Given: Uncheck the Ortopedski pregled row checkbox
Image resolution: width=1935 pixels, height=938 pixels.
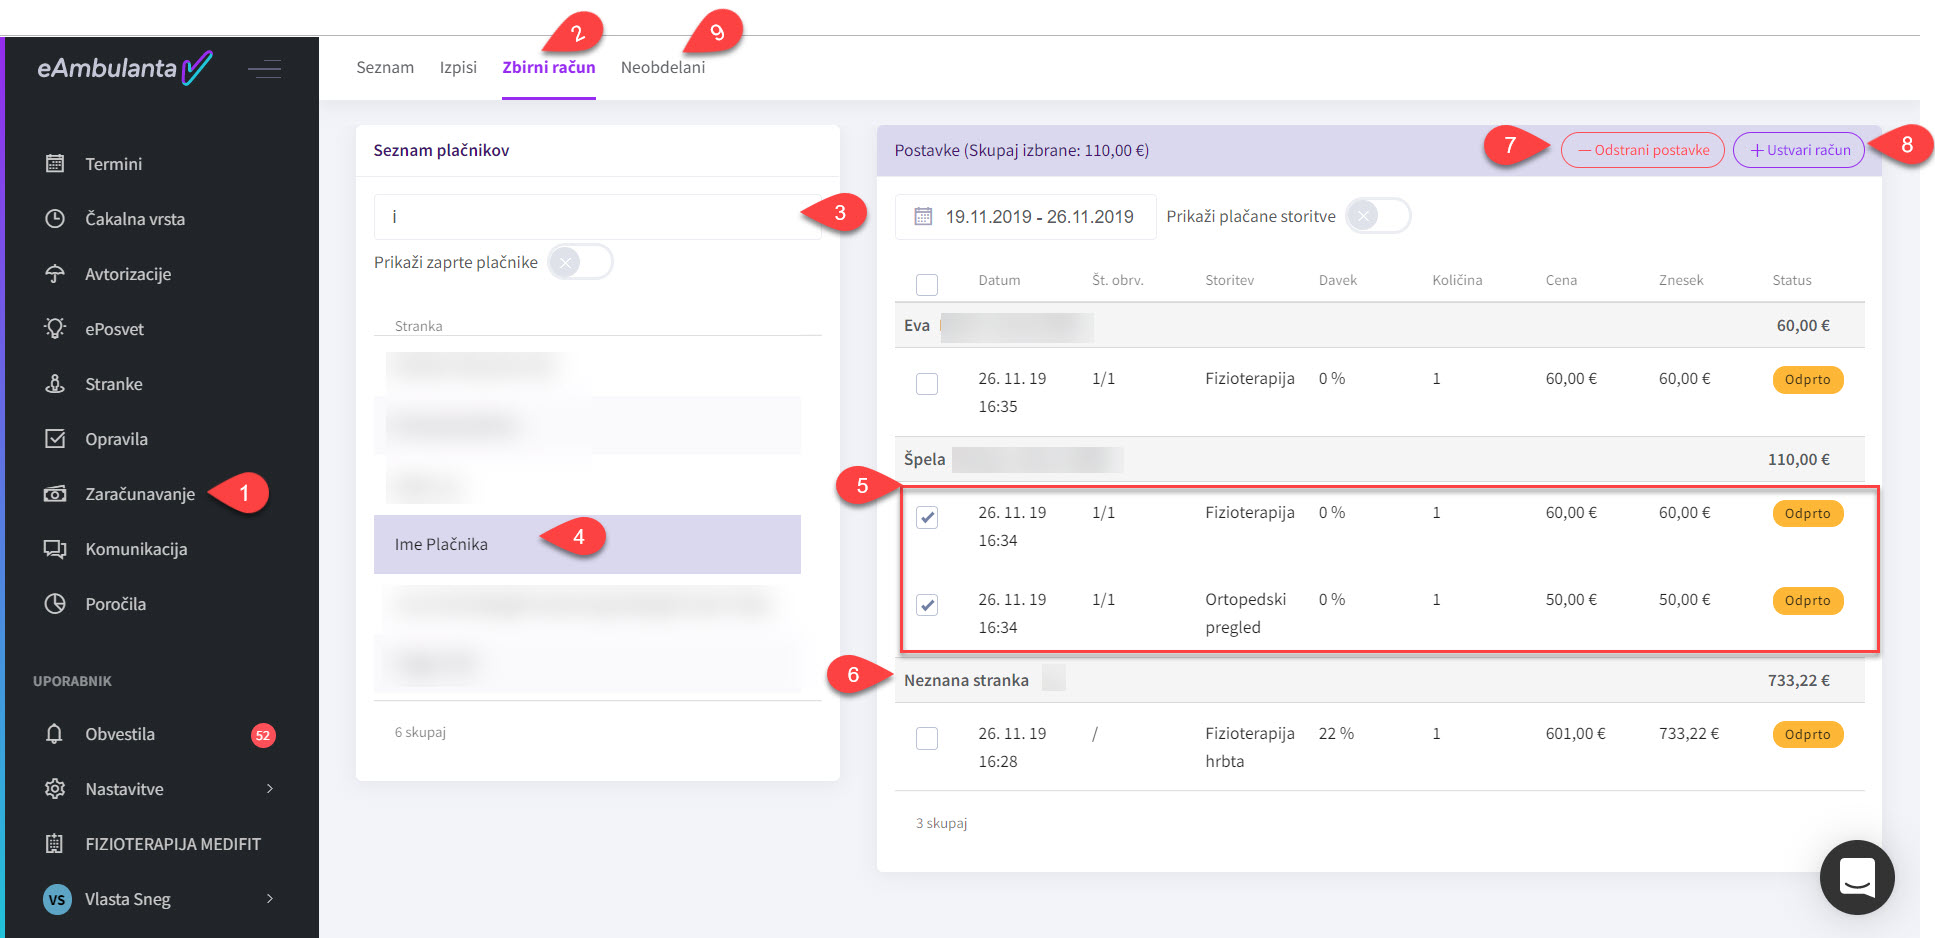Looking at the screenshot, I should (x=927, y=605).
